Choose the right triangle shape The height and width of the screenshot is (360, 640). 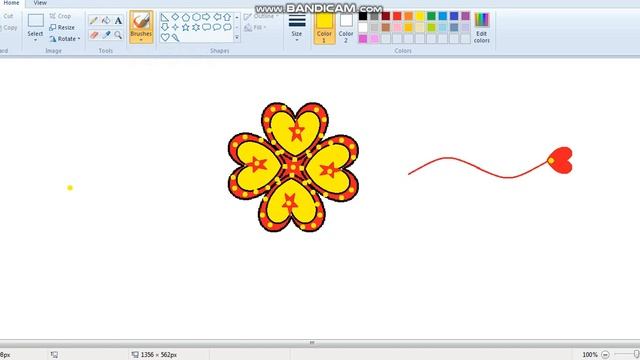tap(165, 17)
